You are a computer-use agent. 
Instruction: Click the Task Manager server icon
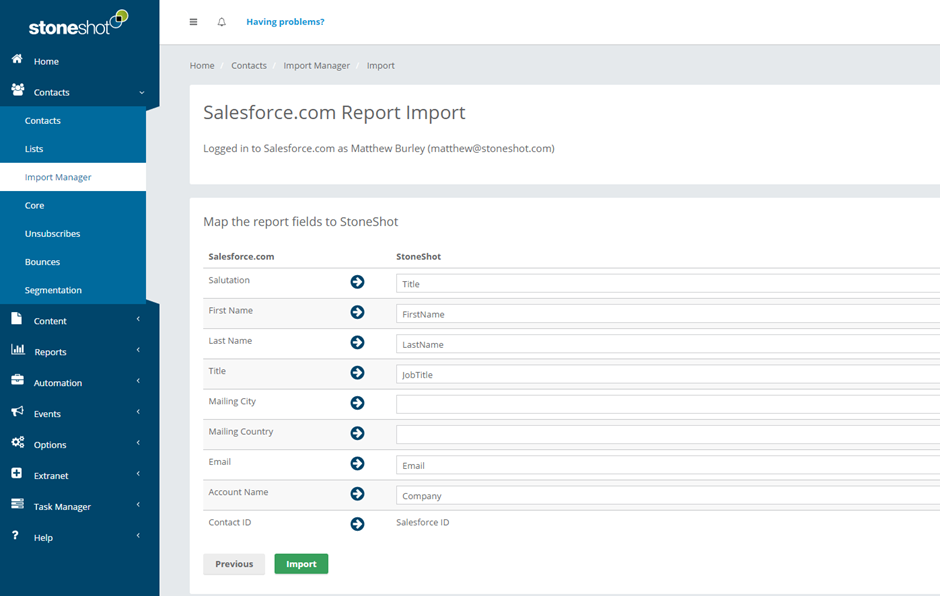[x=17, y=504]
